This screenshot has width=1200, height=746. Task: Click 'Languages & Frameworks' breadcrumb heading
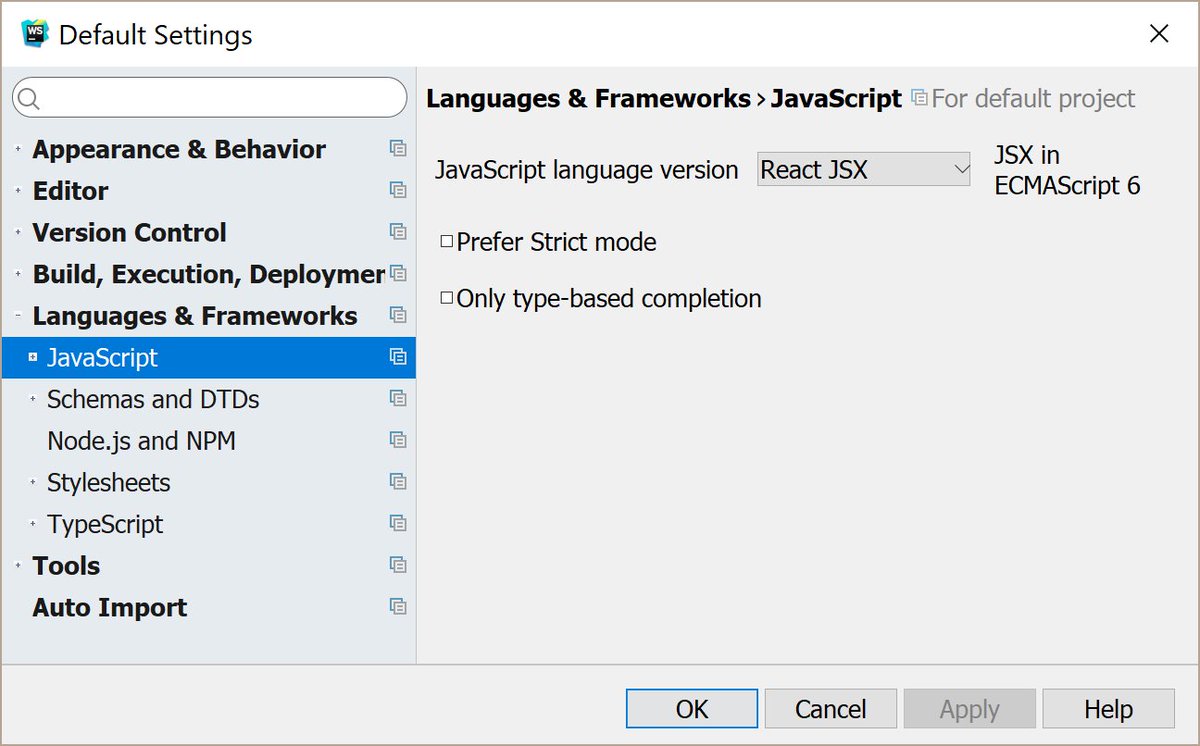tap(588, 98)
